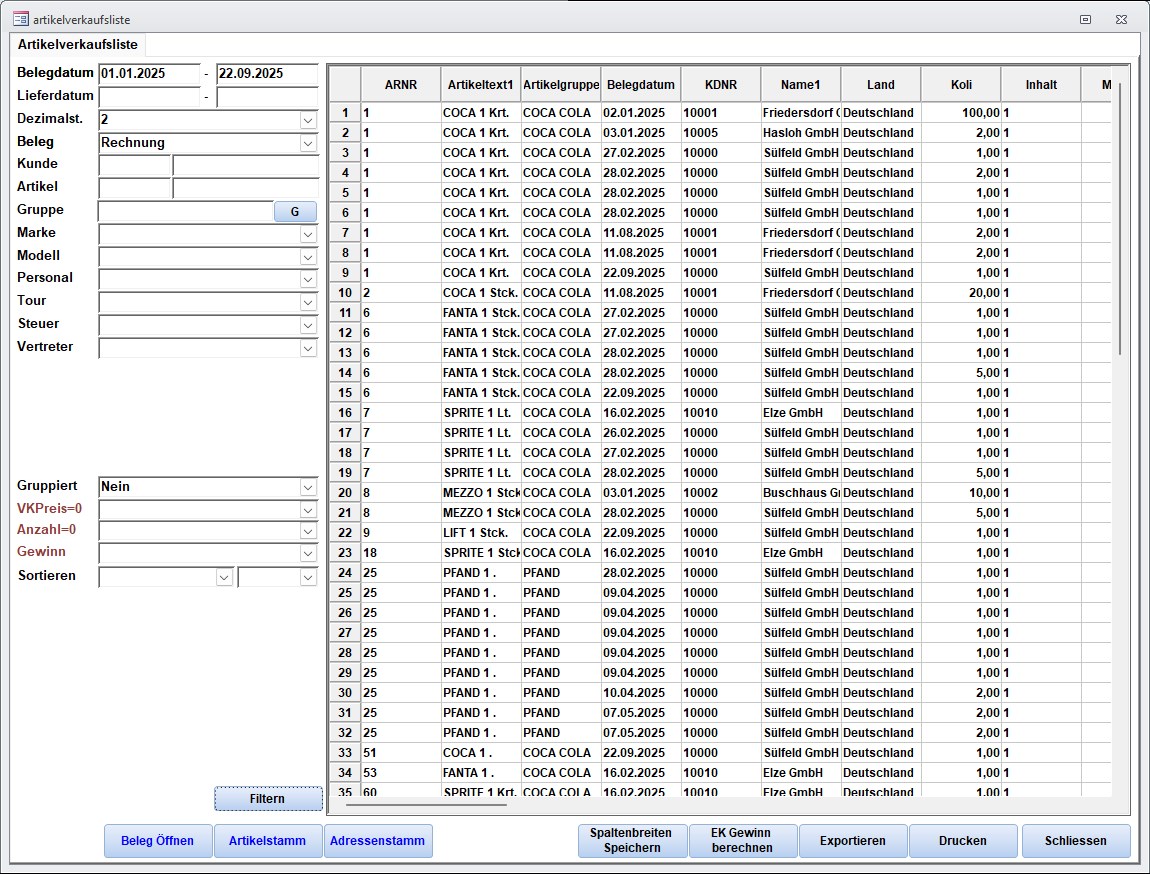Click the Beleg Öffnen button

tap(158, 841)
